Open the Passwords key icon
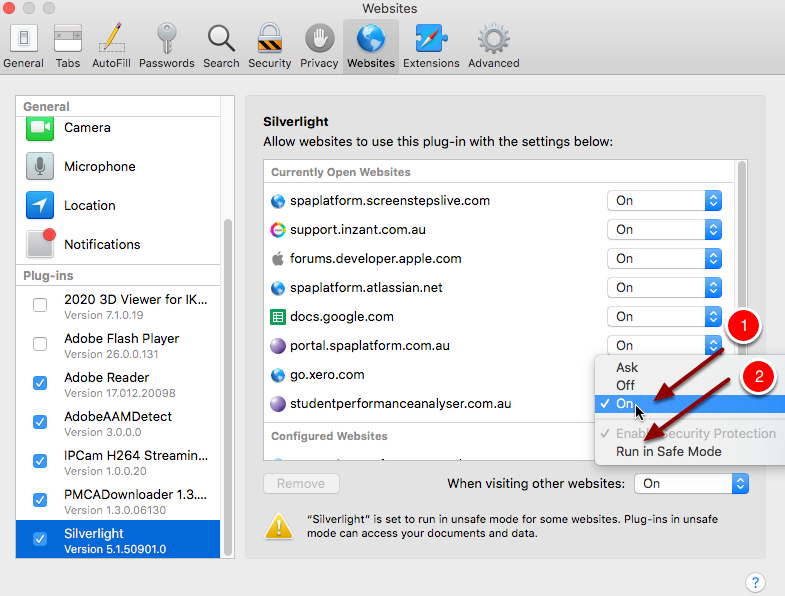This screenshot has width=785, height=596. point(166,38)
